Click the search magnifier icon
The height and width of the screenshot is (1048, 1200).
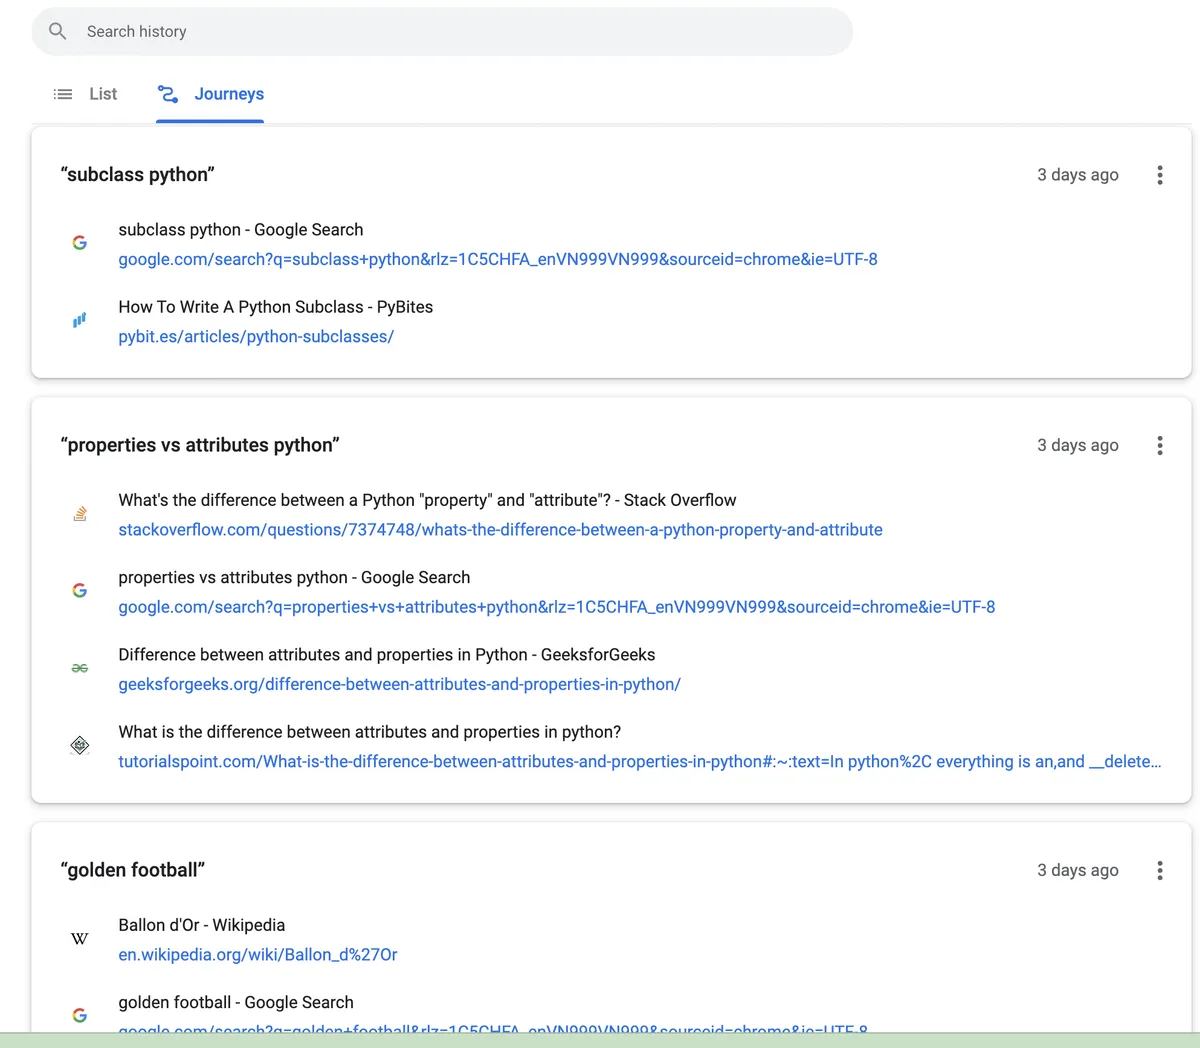(x=58, y=31)
